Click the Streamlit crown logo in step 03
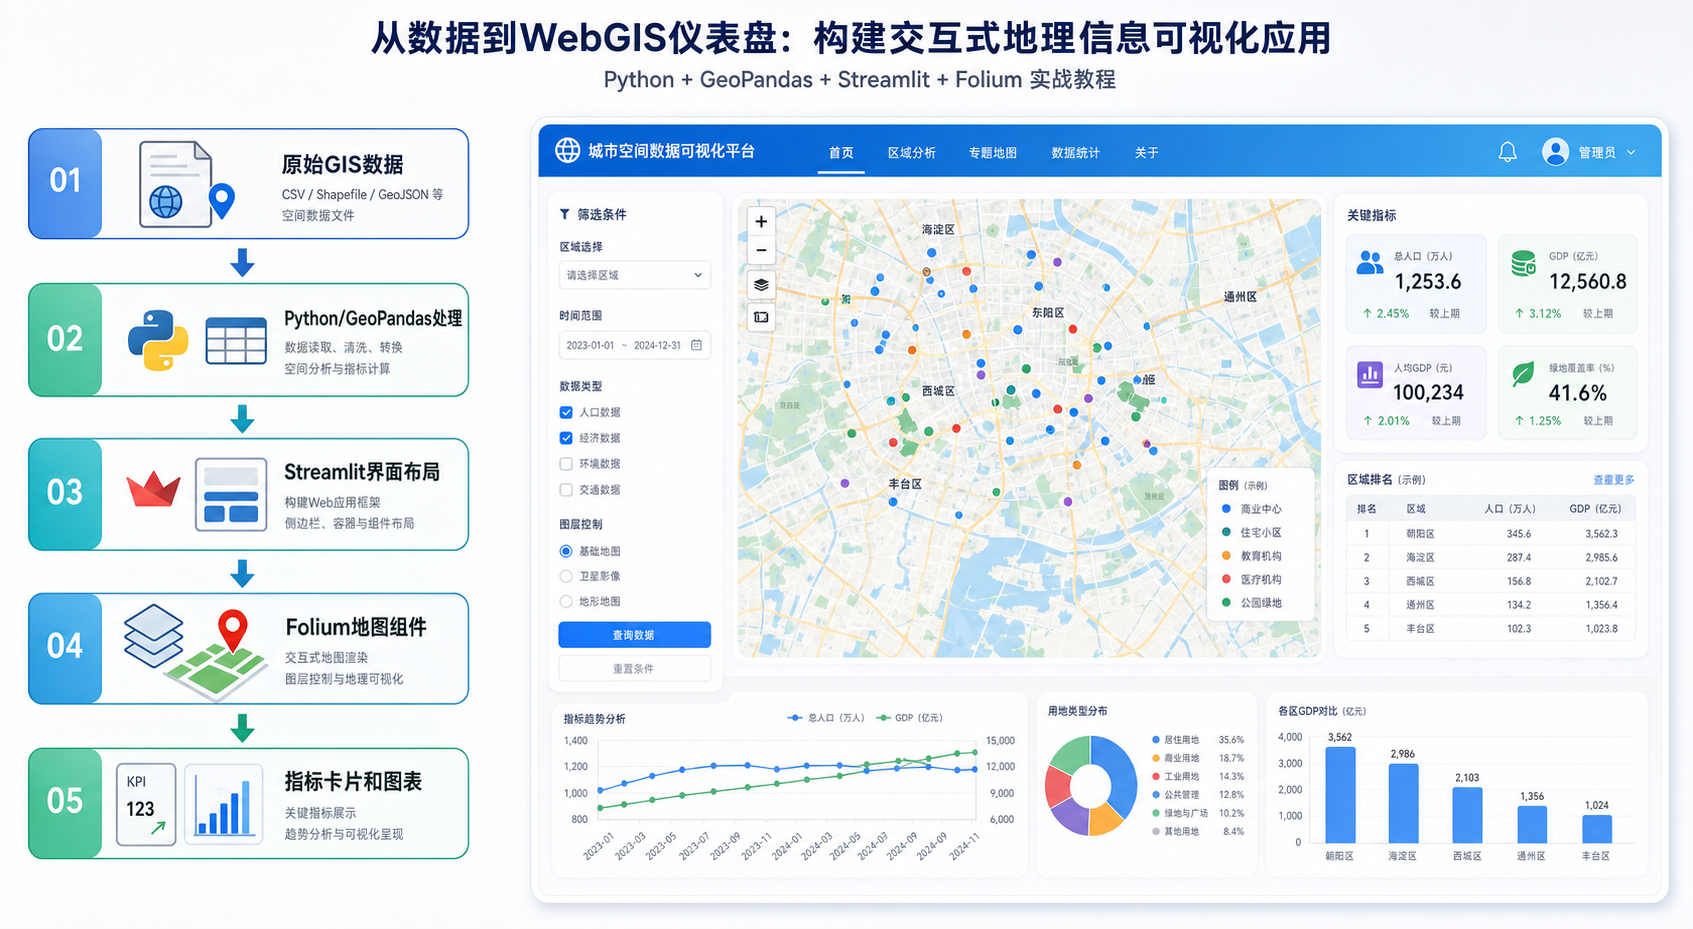The width and height of the screenshot is (1693, 929). (153, 489)
